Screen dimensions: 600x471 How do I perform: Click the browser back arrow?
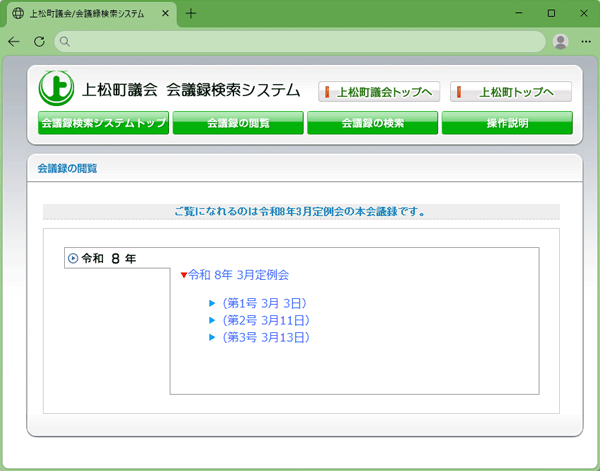click(14, 41)
